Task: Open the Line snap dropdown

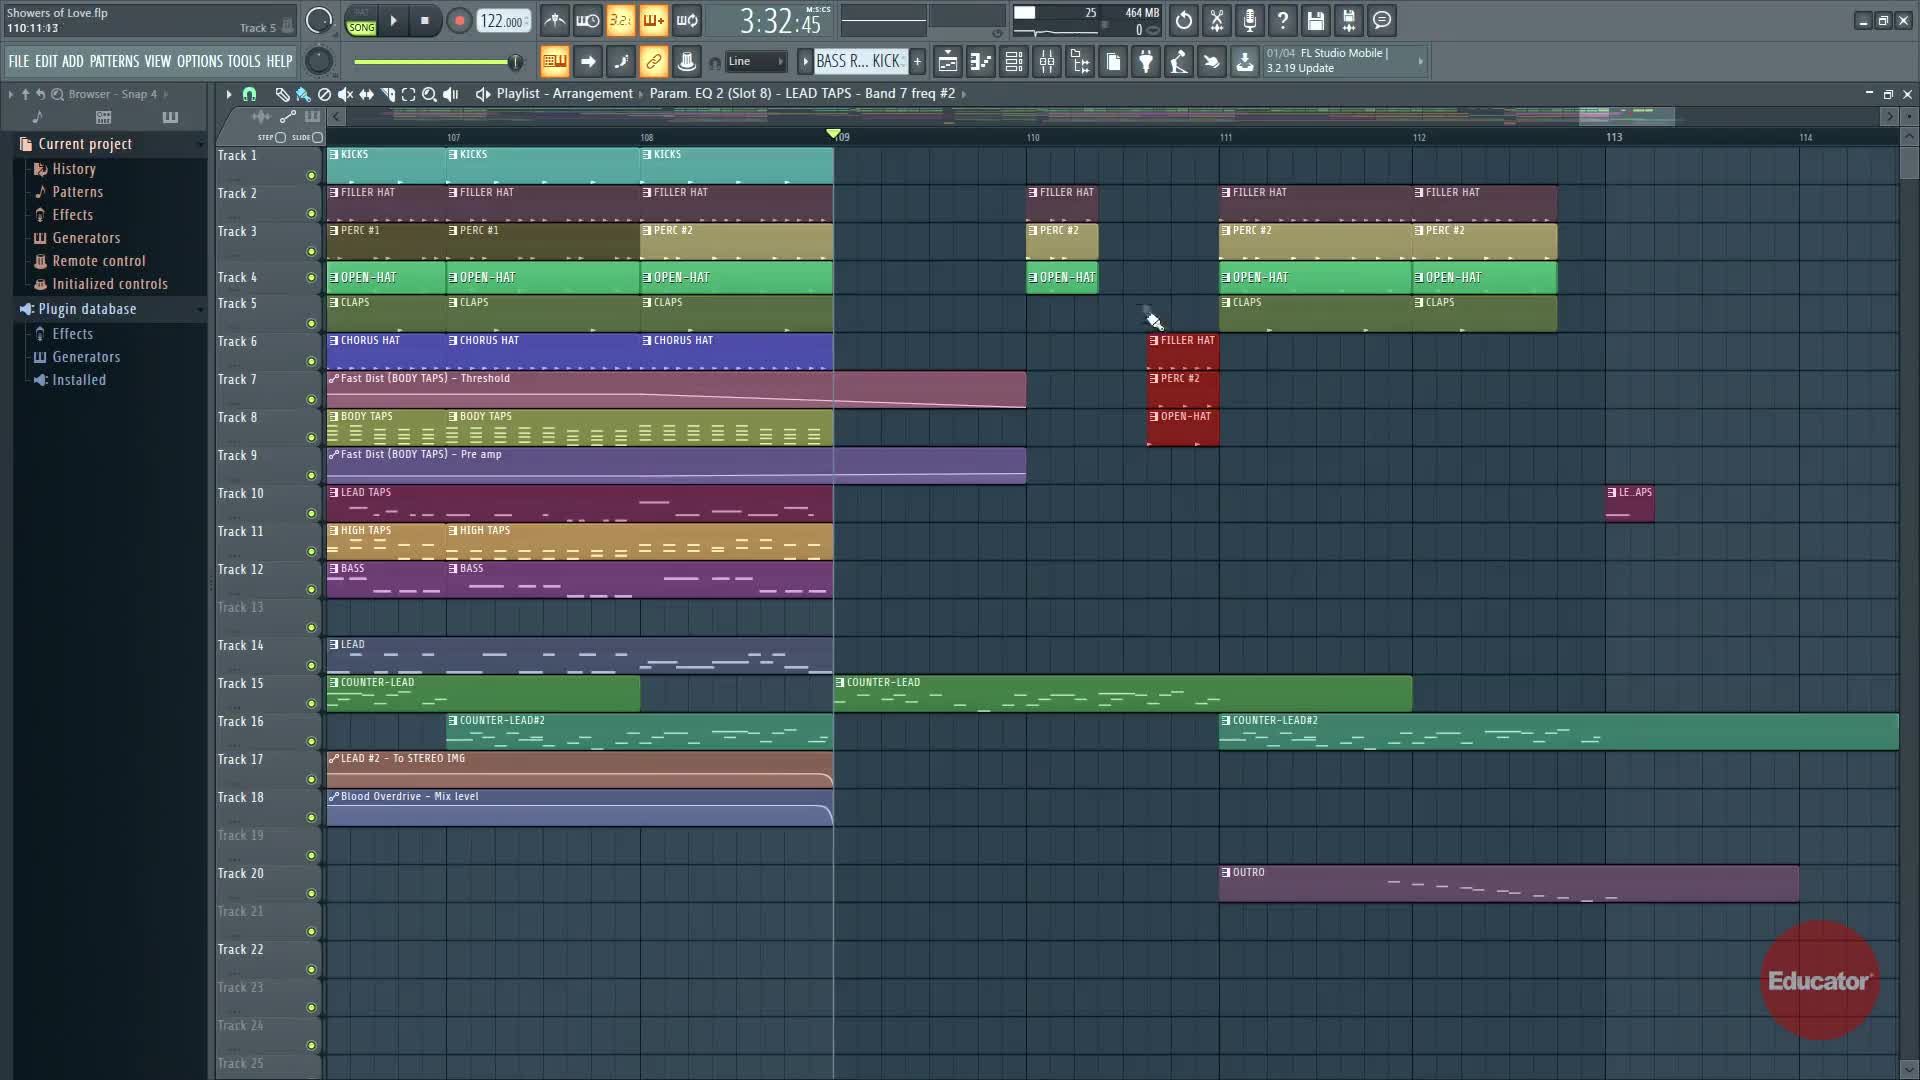Action: [x=756, y=62]
